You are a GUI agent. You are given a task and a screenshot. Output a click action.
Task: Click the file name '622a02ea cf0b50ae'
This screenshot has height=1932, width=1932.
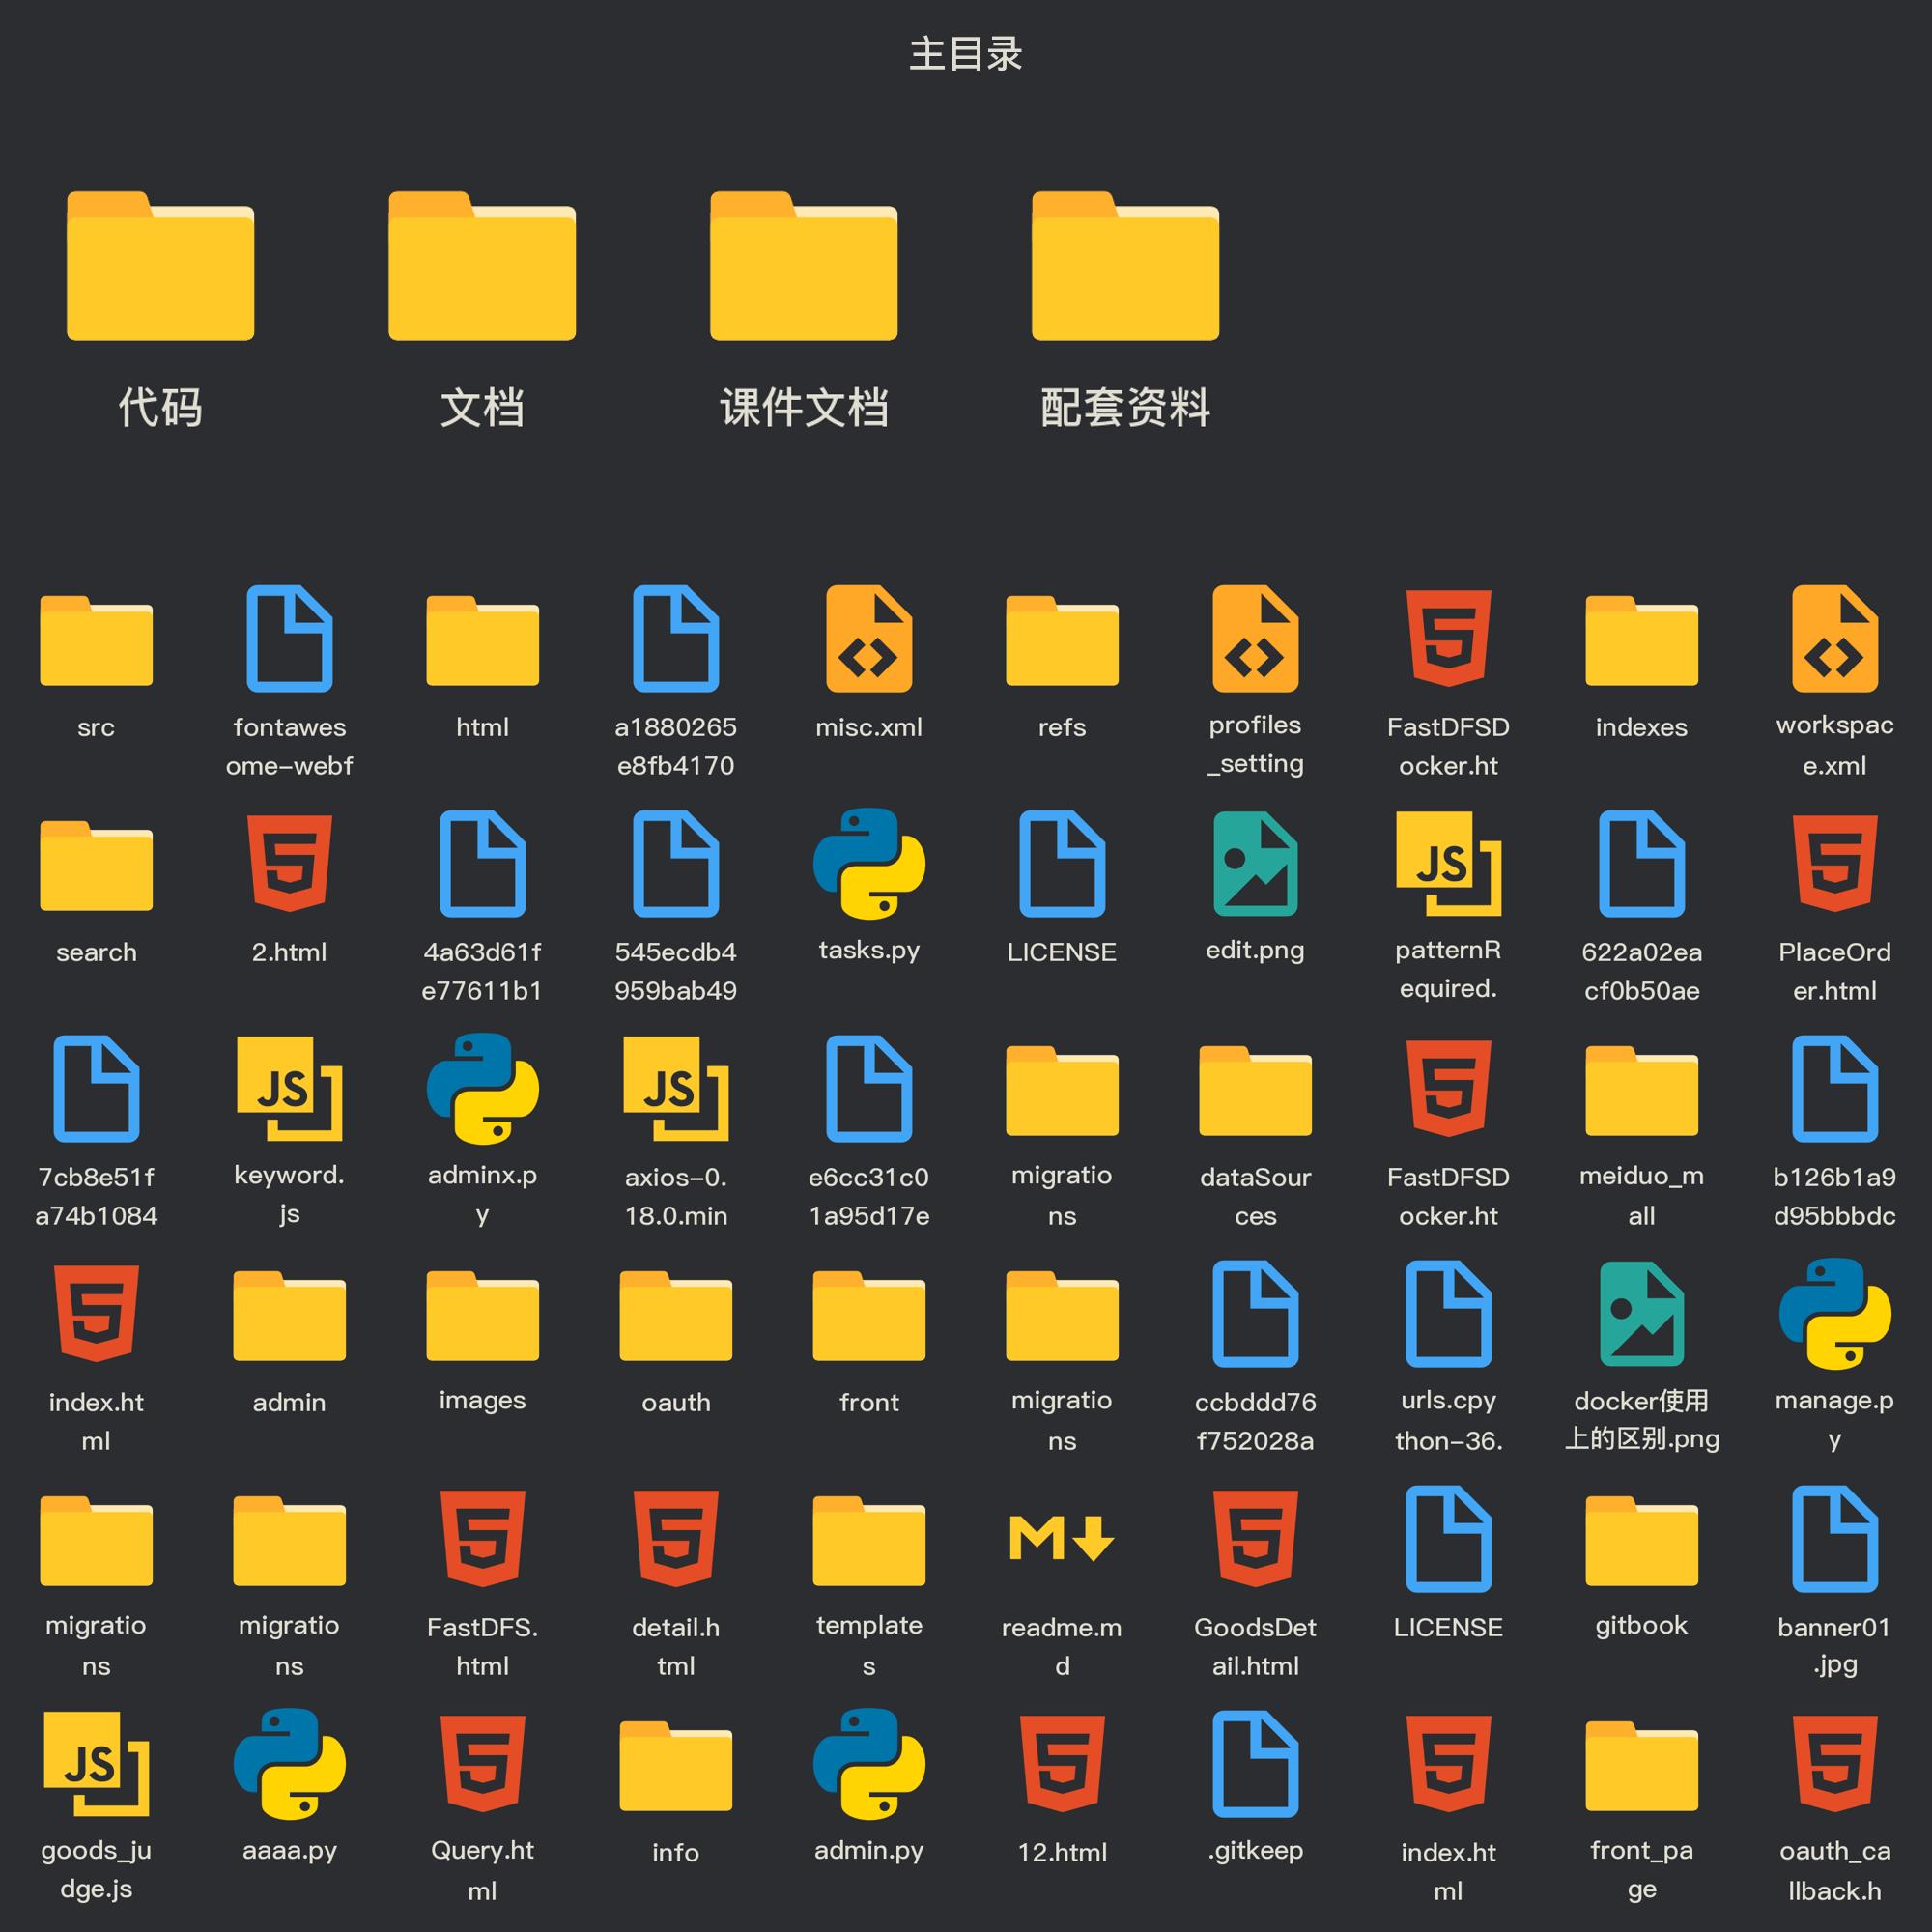point(1642,971)
